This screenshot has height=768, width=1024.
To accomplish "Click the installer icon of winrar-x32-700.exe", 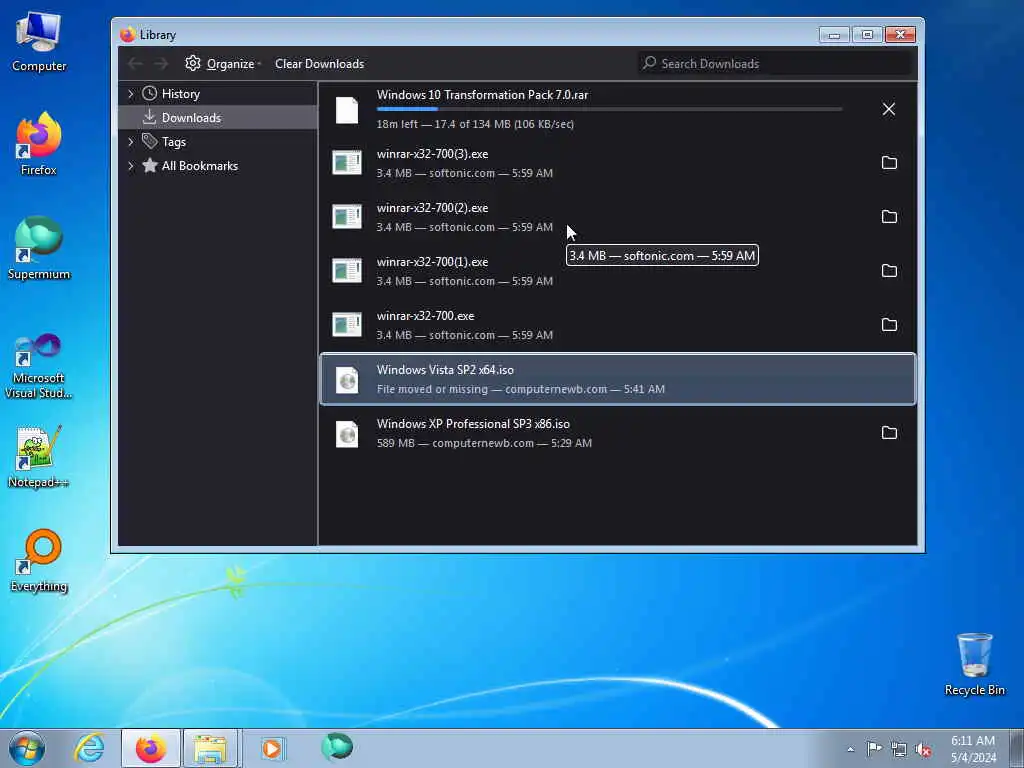I will (x=347, y=325).
